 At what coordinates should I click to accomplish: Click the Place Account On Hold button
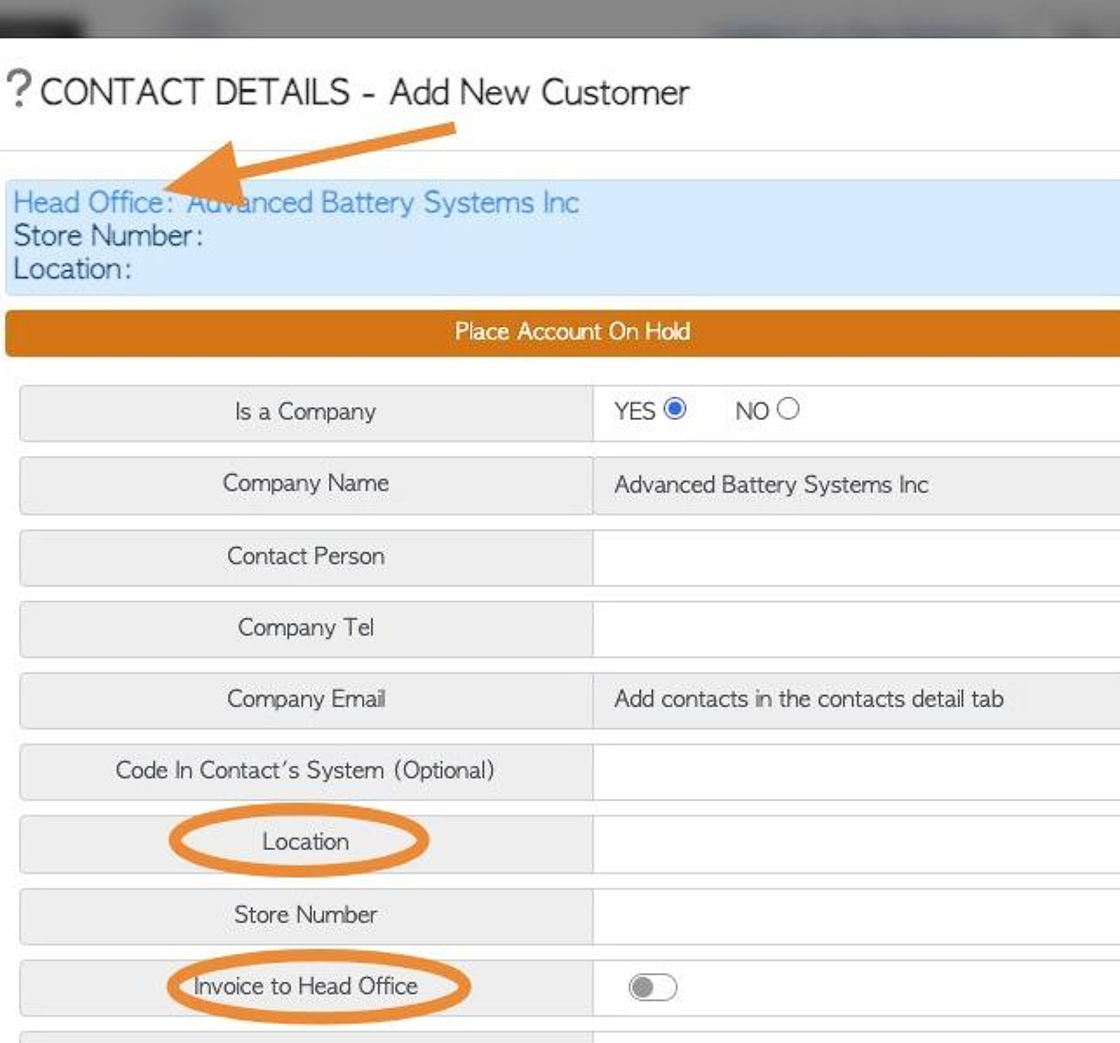(562, 332)
